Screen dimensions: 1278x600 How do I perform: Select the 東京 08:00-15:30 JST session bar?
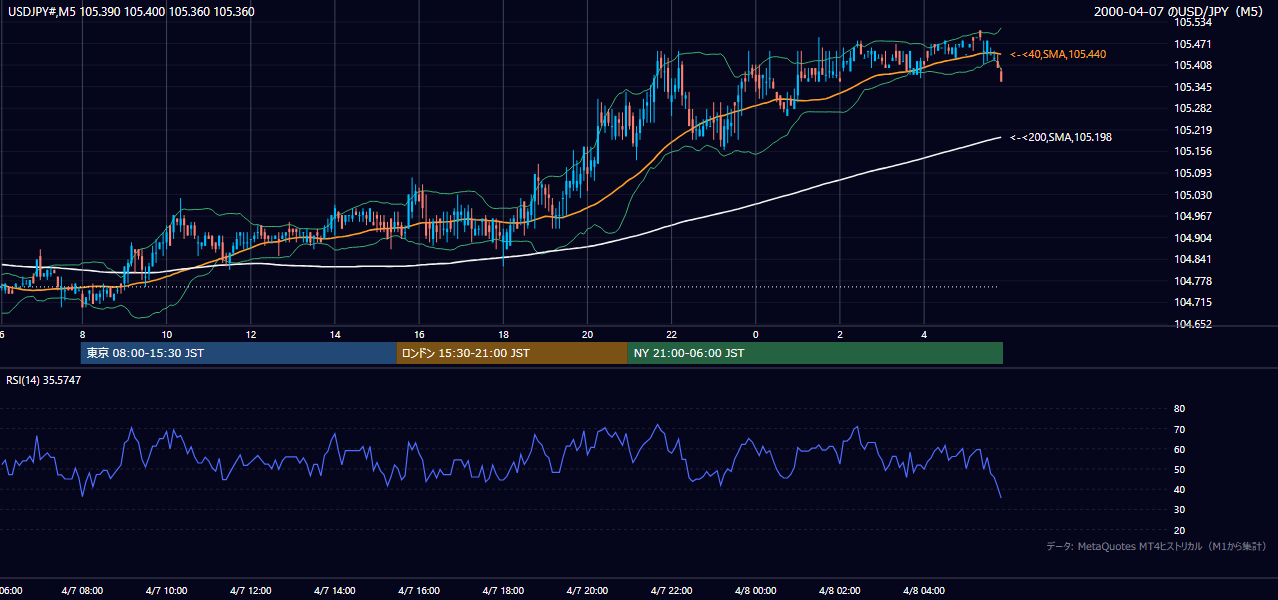click(239, 353)
